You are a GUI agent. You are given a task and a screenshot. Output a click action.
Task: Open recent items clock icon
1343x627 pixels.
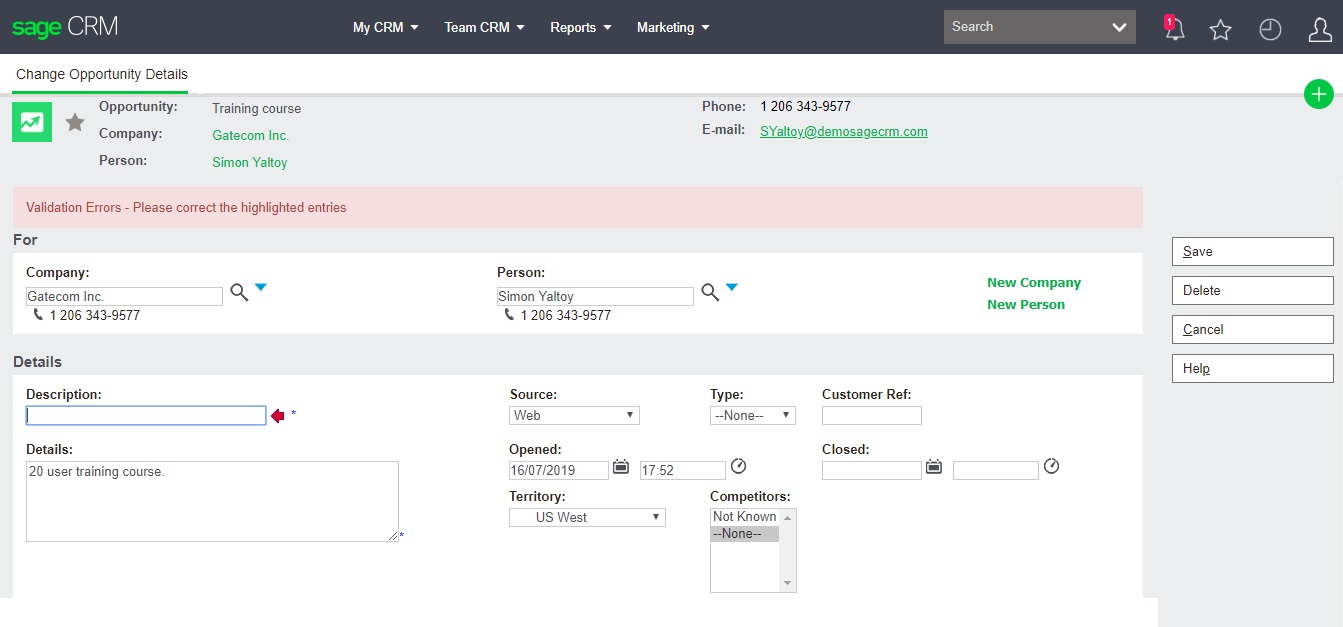click(x=1270, y=30)
